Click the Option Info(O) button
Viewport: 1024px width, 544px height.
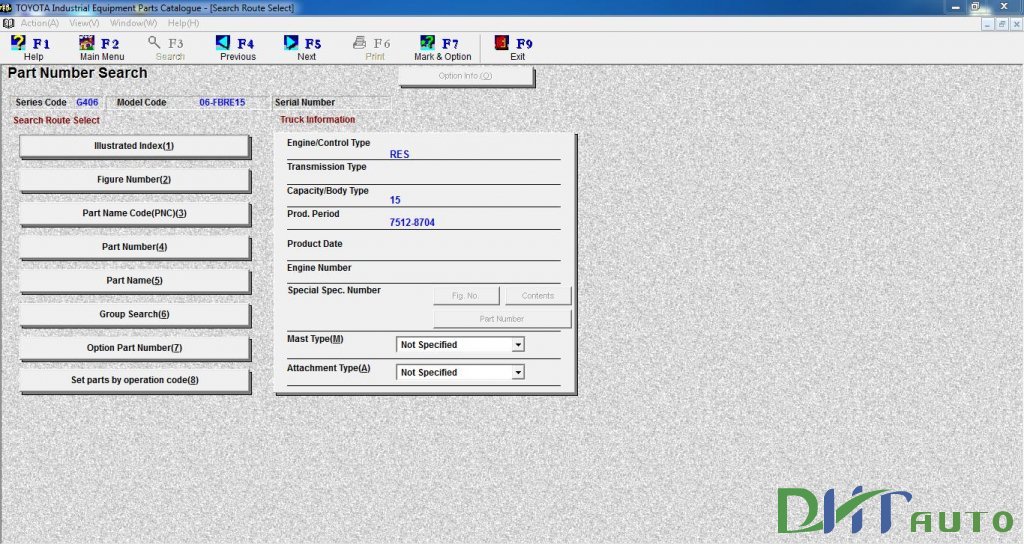[x=466, y=76]
